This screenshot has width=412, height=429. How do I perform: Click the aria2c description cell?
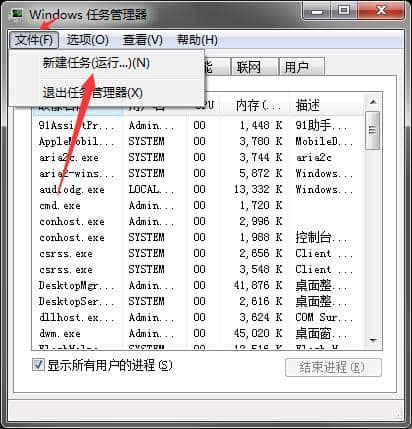(x=314, y=157)
